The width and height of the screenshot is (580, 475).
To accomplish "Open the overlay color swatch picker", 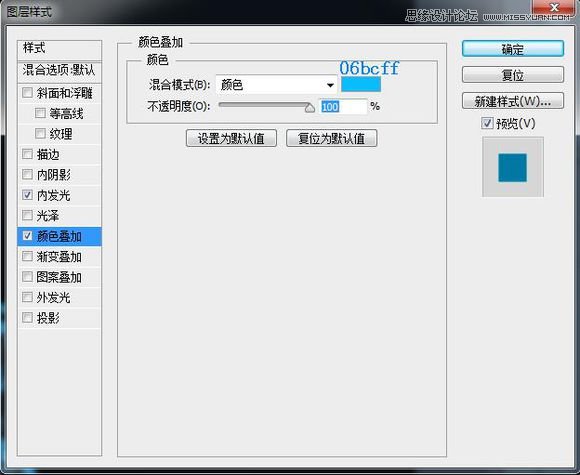I will tap(361, 84).
